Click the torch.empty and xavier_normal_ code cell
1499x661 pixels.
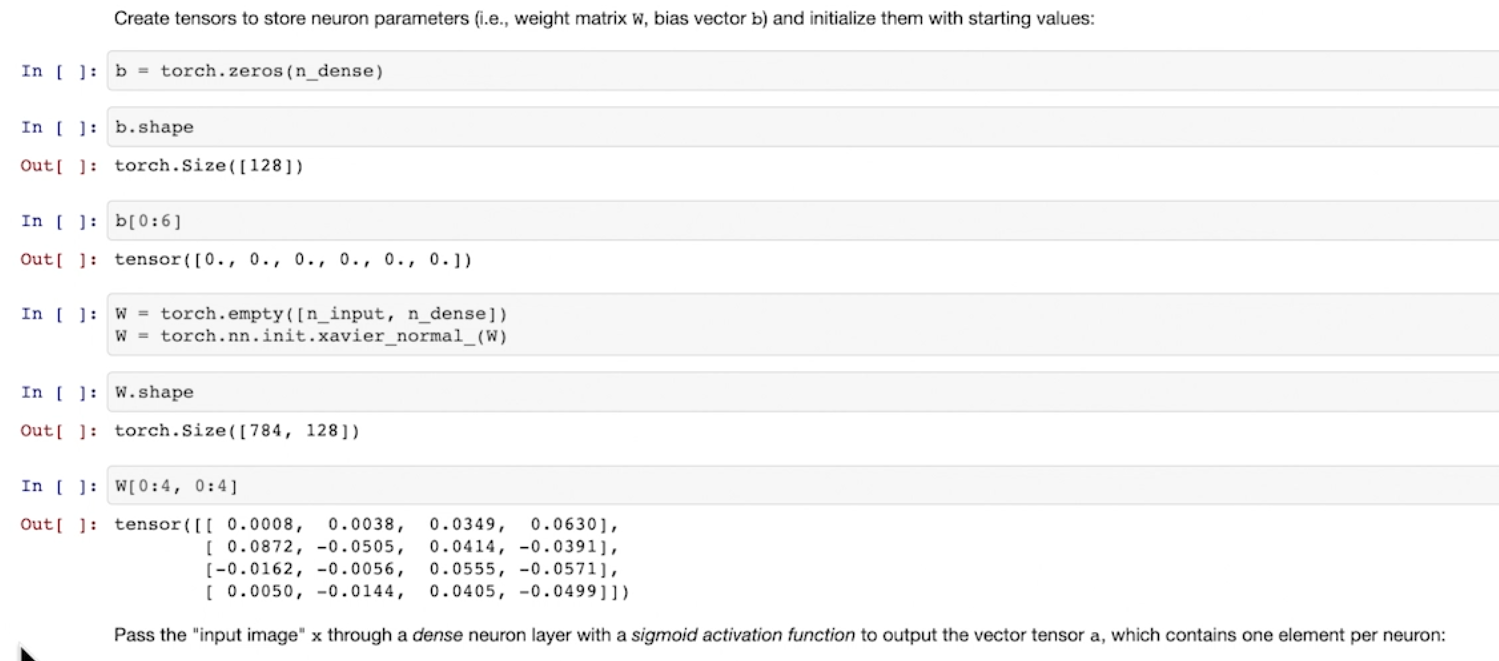[800, 324]
